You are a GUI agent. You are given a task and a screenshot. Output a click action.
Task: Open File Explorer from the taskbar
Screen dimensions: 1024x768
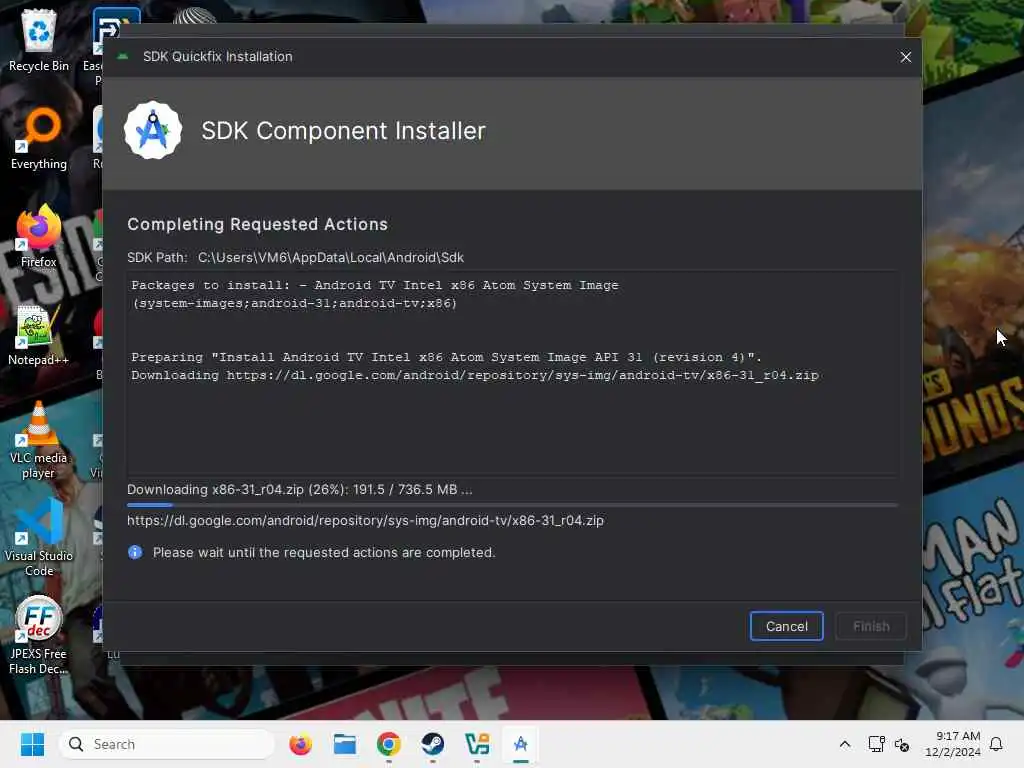click(344, 744)
